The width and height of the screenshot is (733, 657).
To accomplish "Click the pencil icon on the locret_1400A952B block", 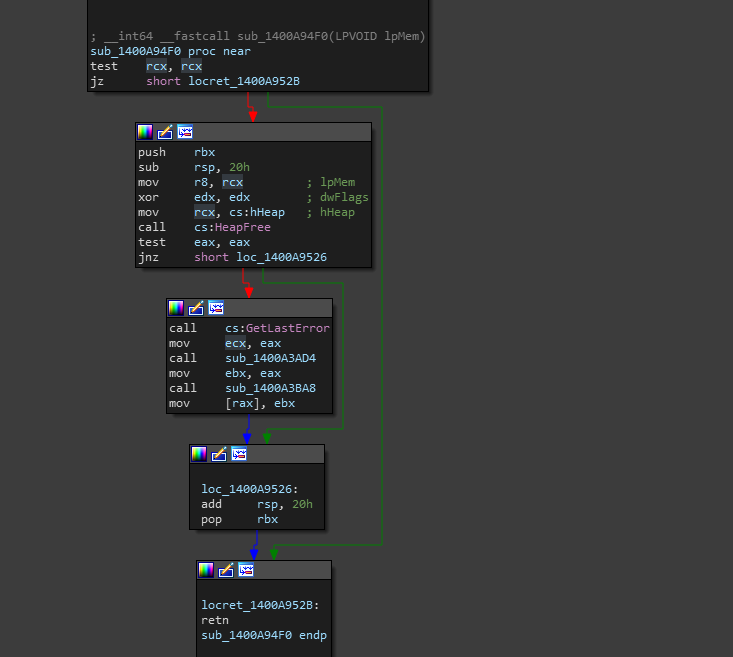I will point(226,570).
